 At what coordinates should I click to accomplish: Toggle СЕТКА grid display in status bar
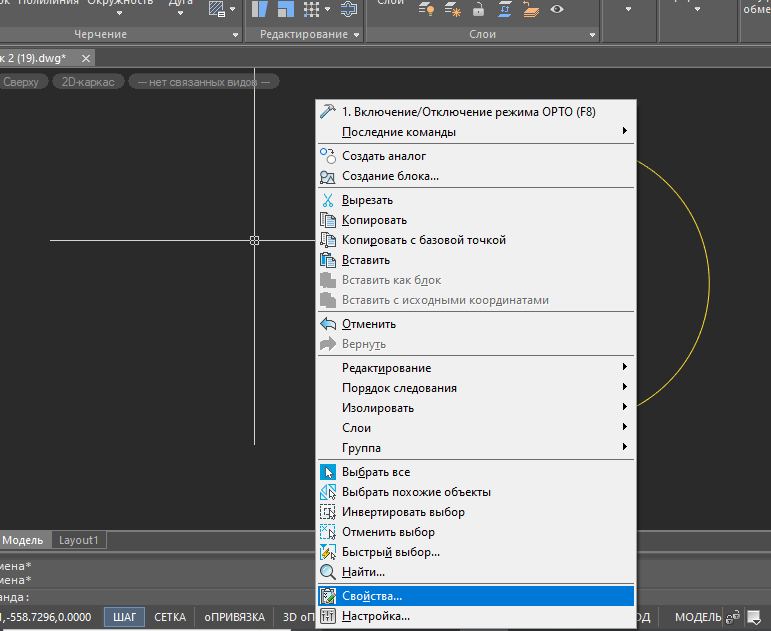(169, 617)
